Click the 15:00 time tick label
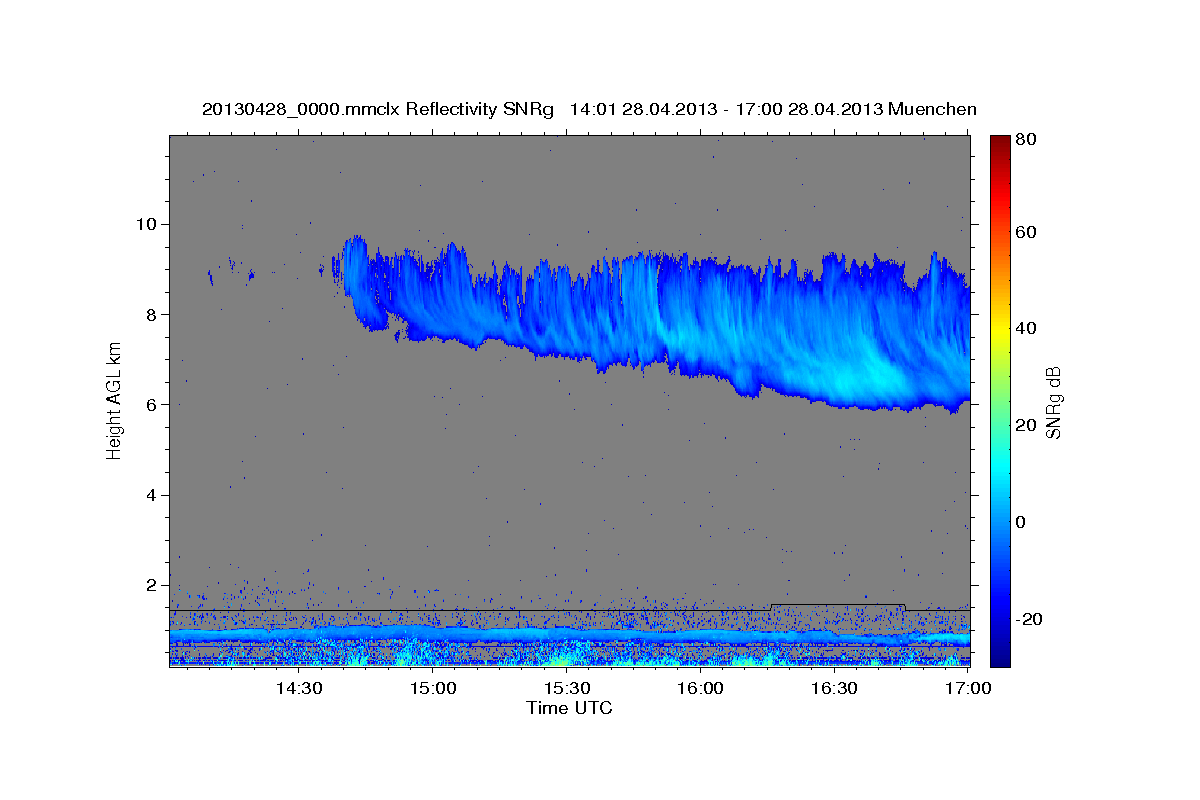Screen dimensions: 1200x800 pos(432,689)
